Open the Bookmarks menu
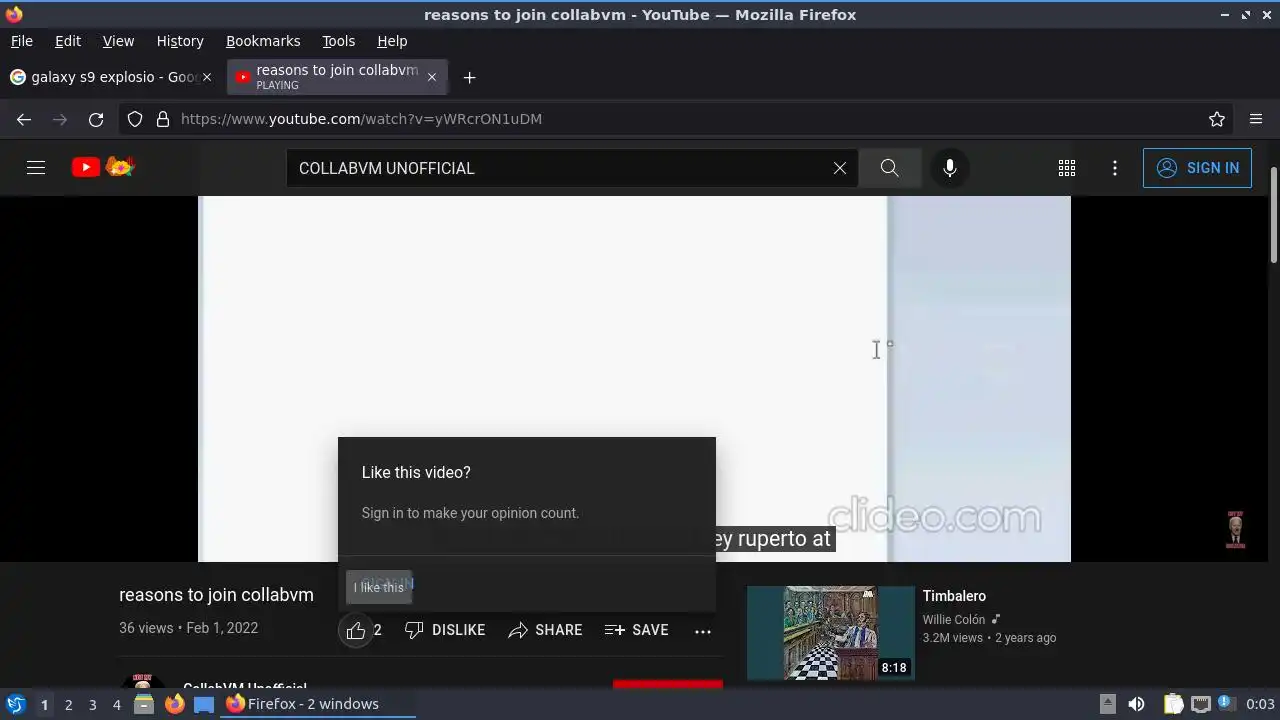Viewport: 1280px width, 720px height. pyautogui.click(x=263, y=41)
